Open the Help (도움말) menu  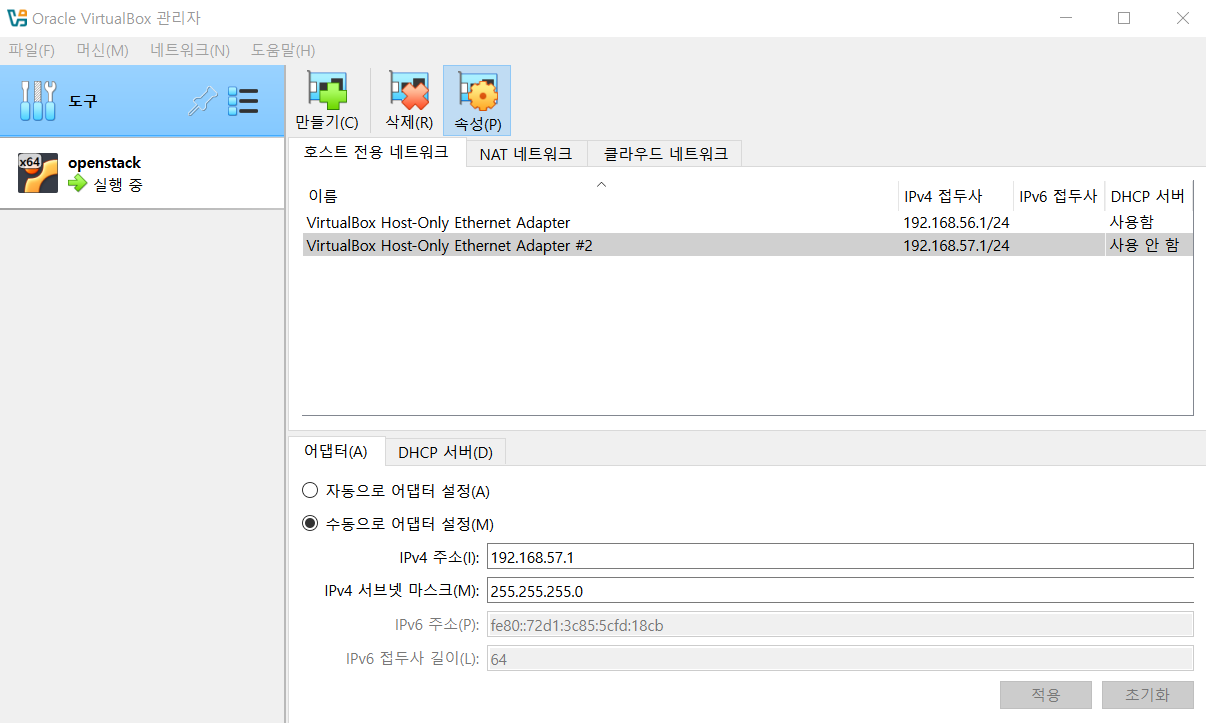click(283, 50)
